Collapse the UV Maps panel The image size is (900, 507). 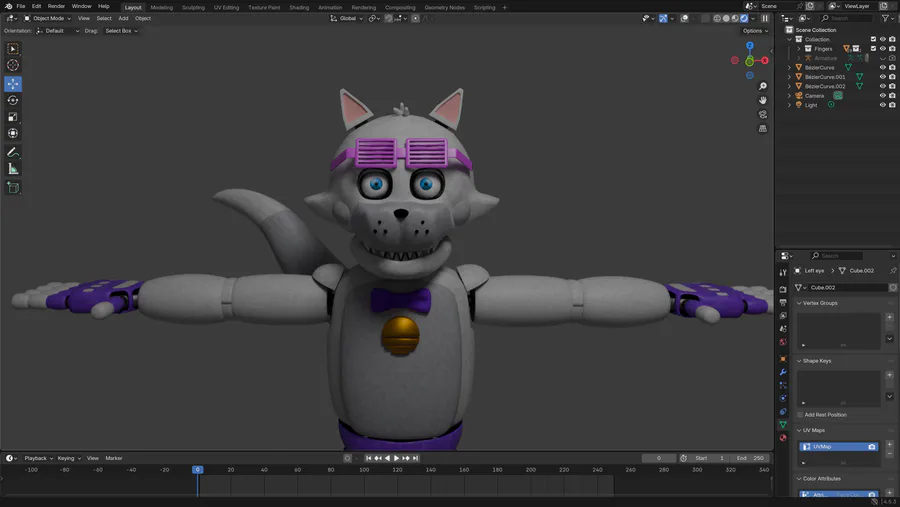[x=799, y=431]
